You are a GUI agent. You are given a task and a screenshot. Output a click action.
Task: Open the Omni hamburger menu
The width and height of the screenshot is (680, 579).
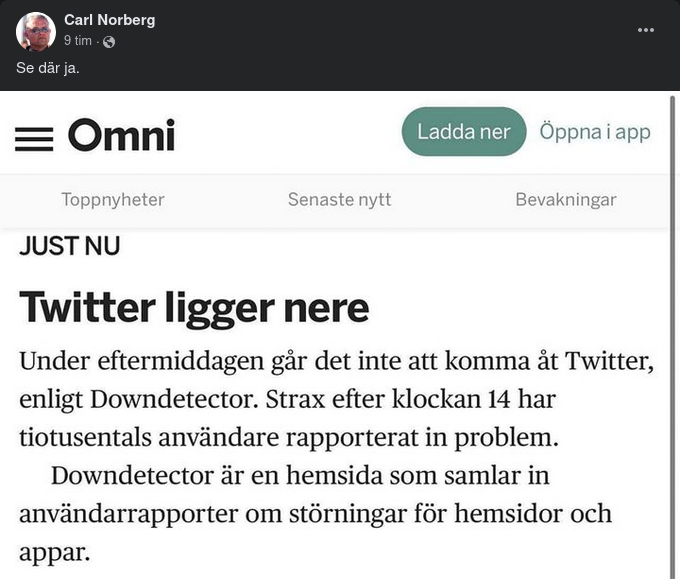coord(34,137)
